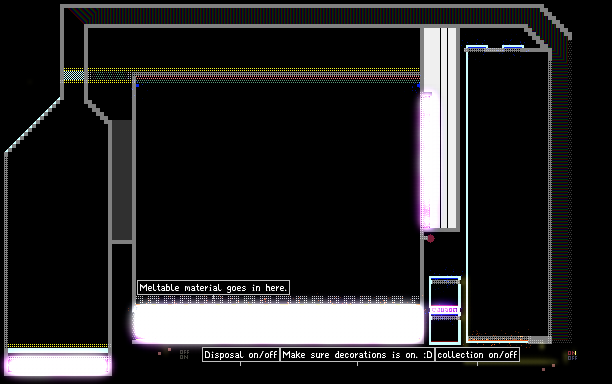Toggle the ON label beside the Disposal sign
The width and height of the screenshot is (612, 384).
[184, 357]
